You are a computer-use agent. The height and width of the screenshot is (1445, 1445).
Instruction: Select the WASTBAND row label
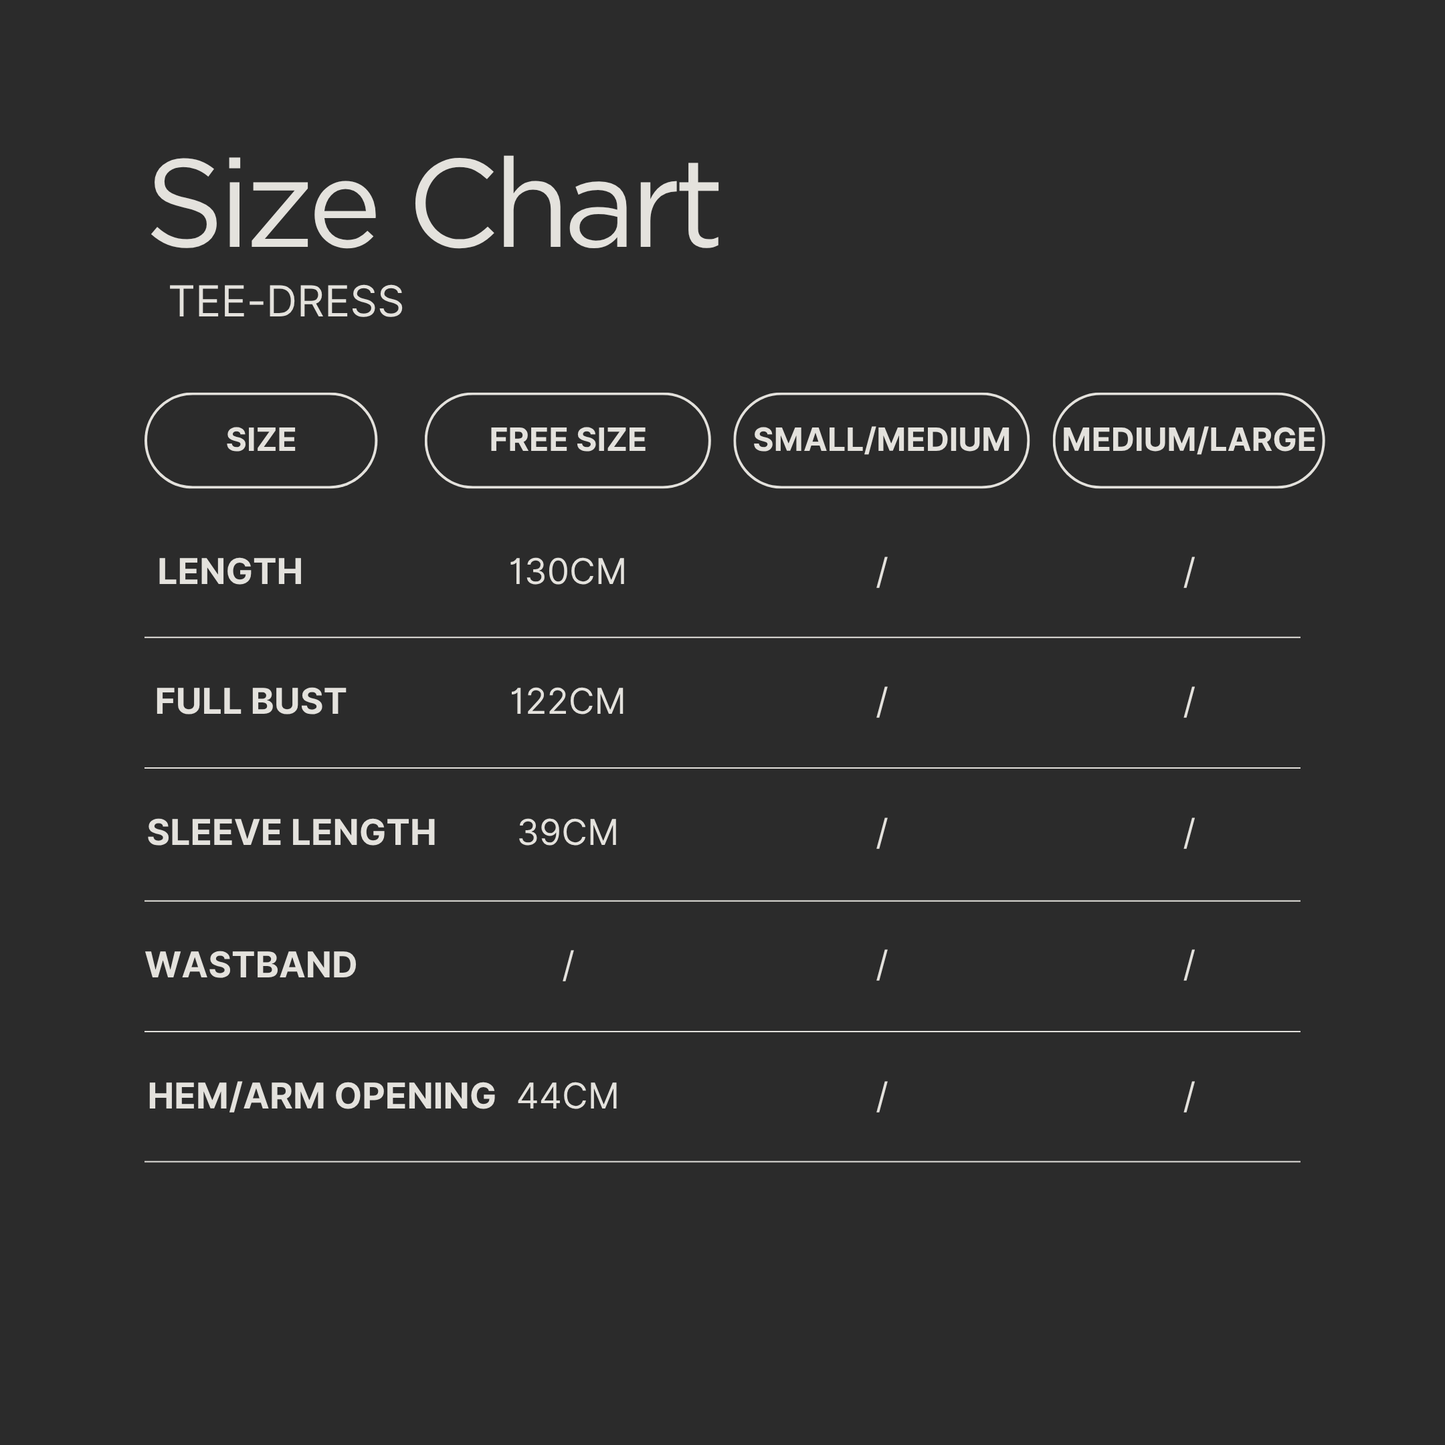coord(251,965)
